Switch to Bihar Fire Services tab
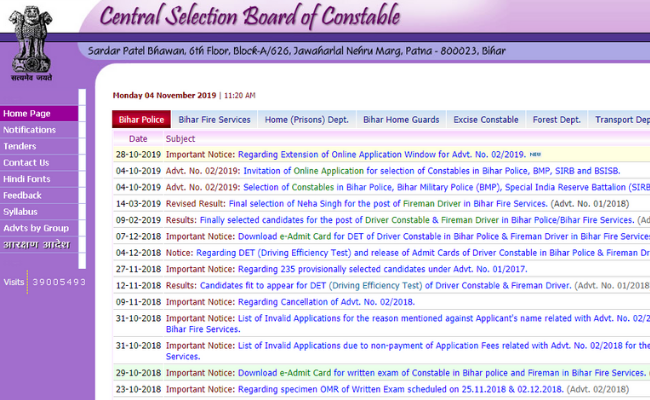 click(214, 120)
